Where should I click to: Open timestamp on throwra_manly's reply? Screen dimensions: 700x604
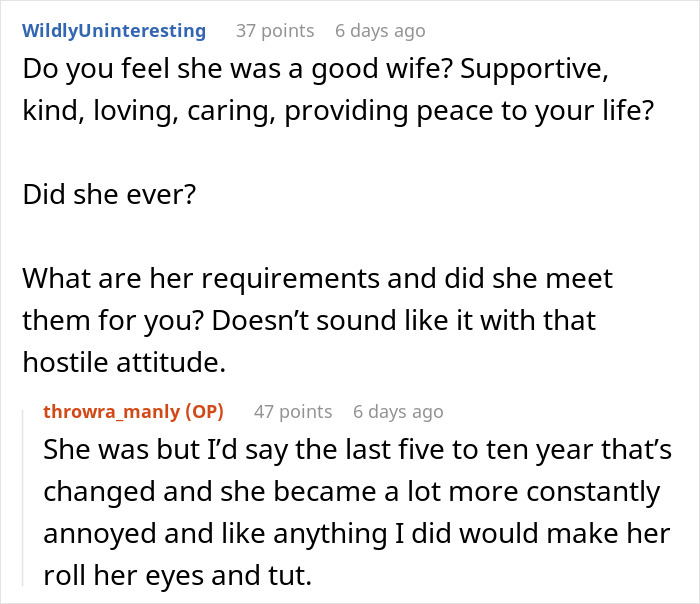click(398, 411)
